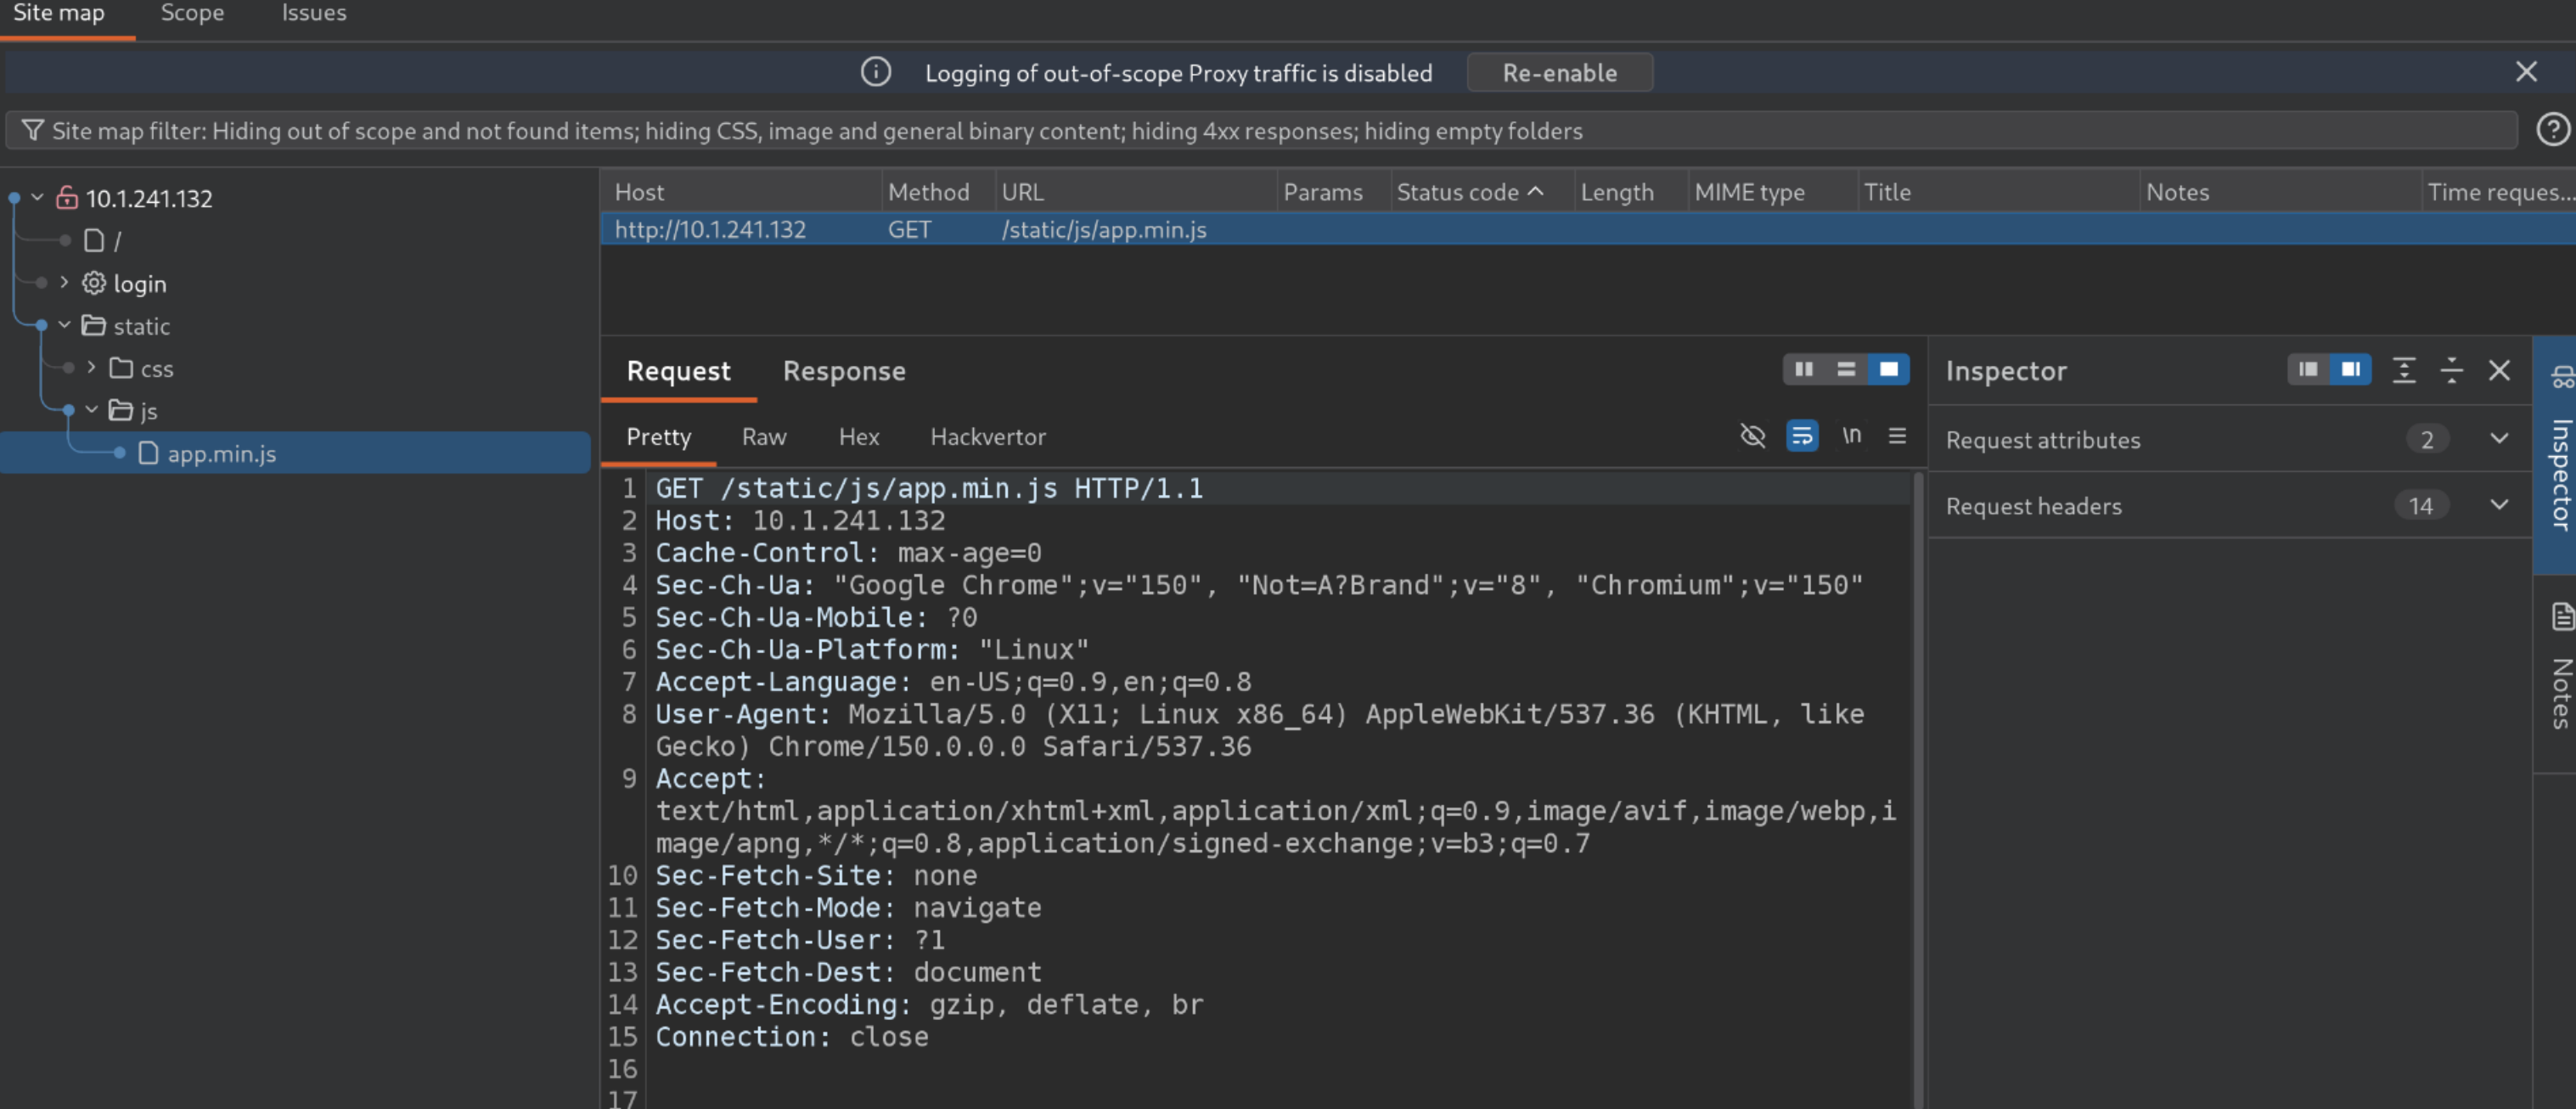Screen dimensions: 2576x1109
Task: Click the info icon in the logging banner
Action: [x=875, y=72]
